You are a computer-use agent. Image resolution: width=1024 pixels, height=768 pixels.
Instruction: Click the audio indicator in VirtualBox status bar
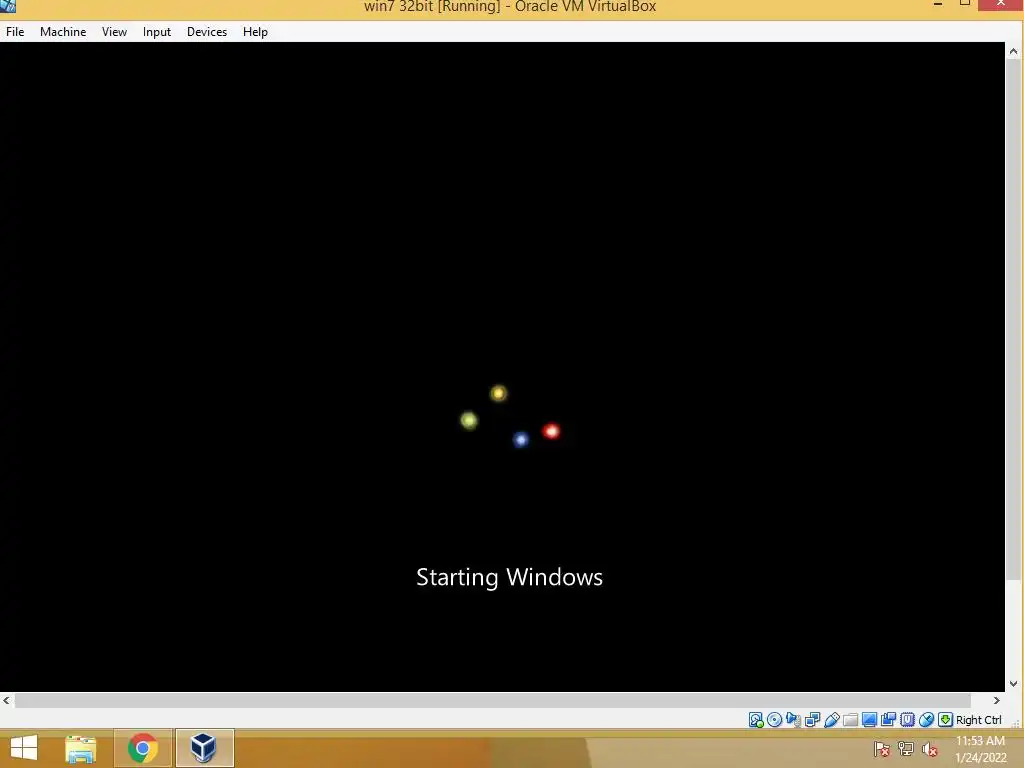tap(793, 720)
